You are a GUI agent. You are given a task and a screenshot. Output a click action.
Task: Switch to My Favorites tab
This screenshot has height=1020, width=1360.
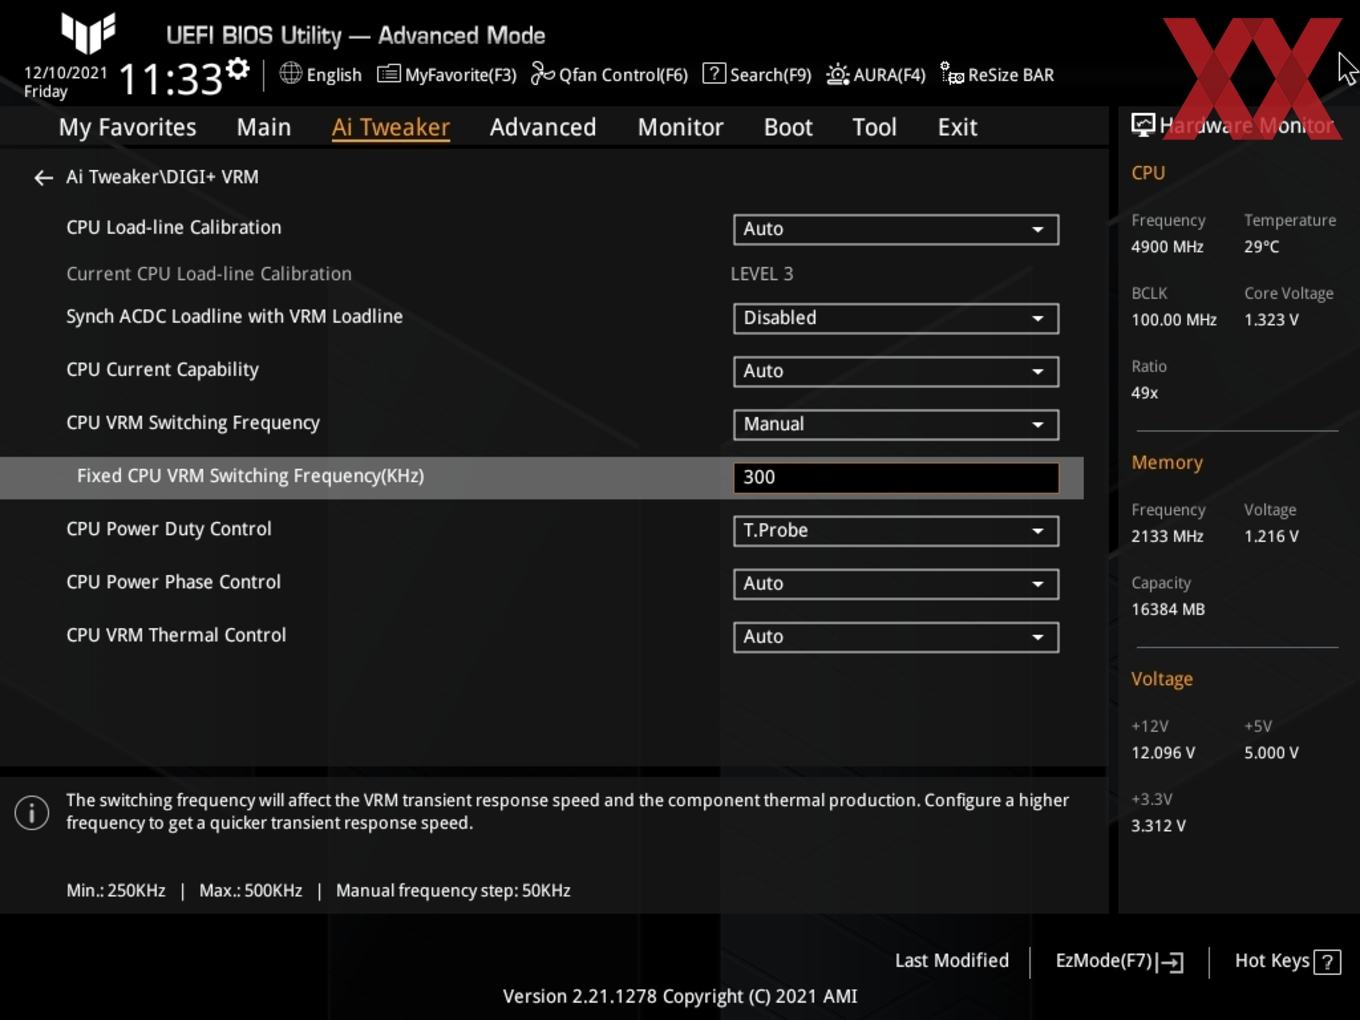tap(127, 127)
